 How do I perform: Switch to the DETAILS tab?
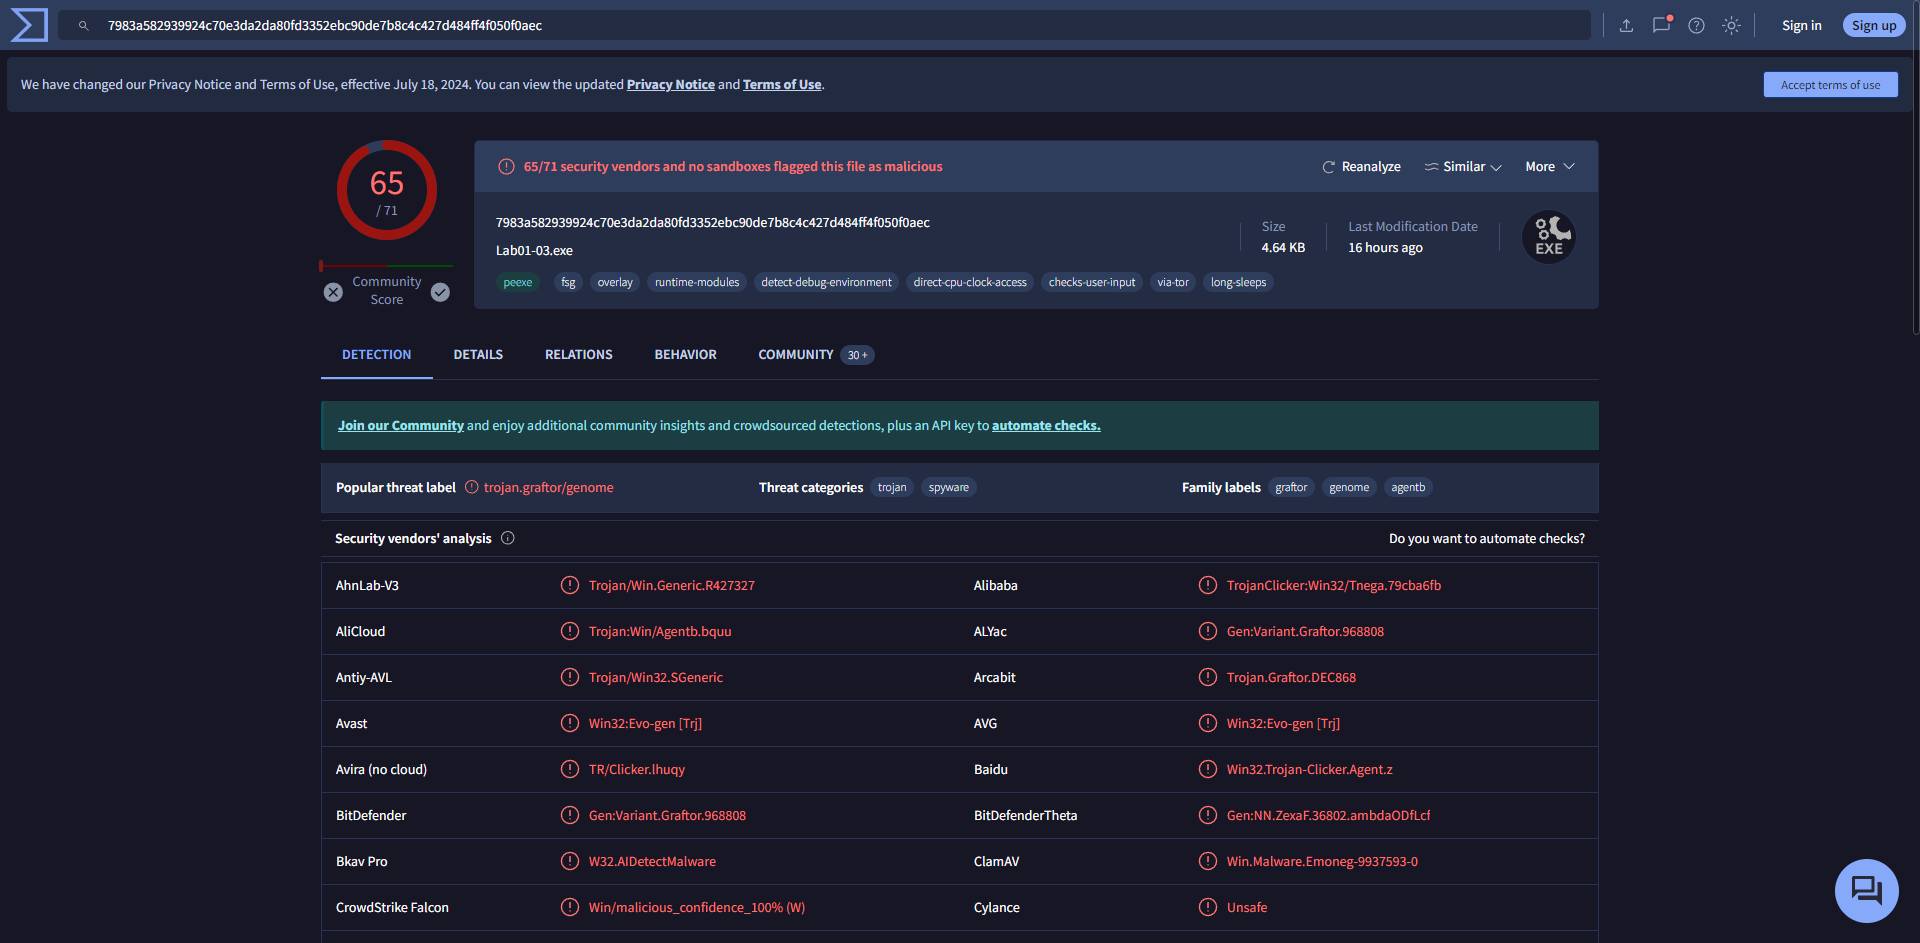pyautogui.click(x=478, y=355)
